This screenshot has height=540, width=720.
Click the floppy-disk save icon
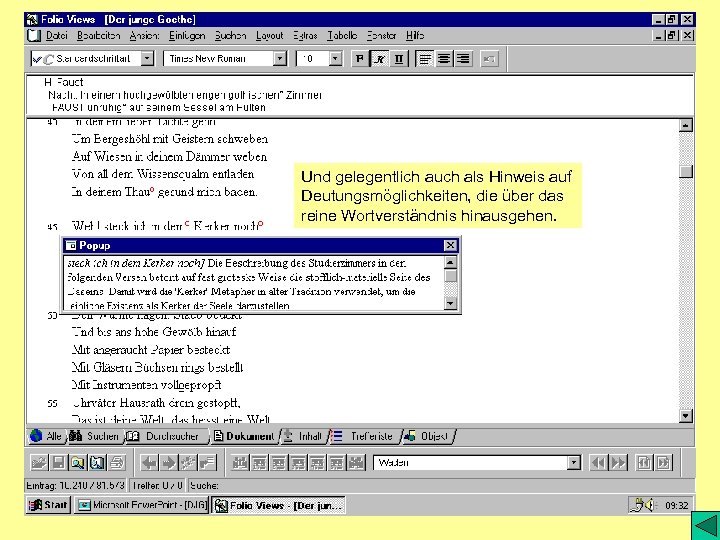(58, 462)
